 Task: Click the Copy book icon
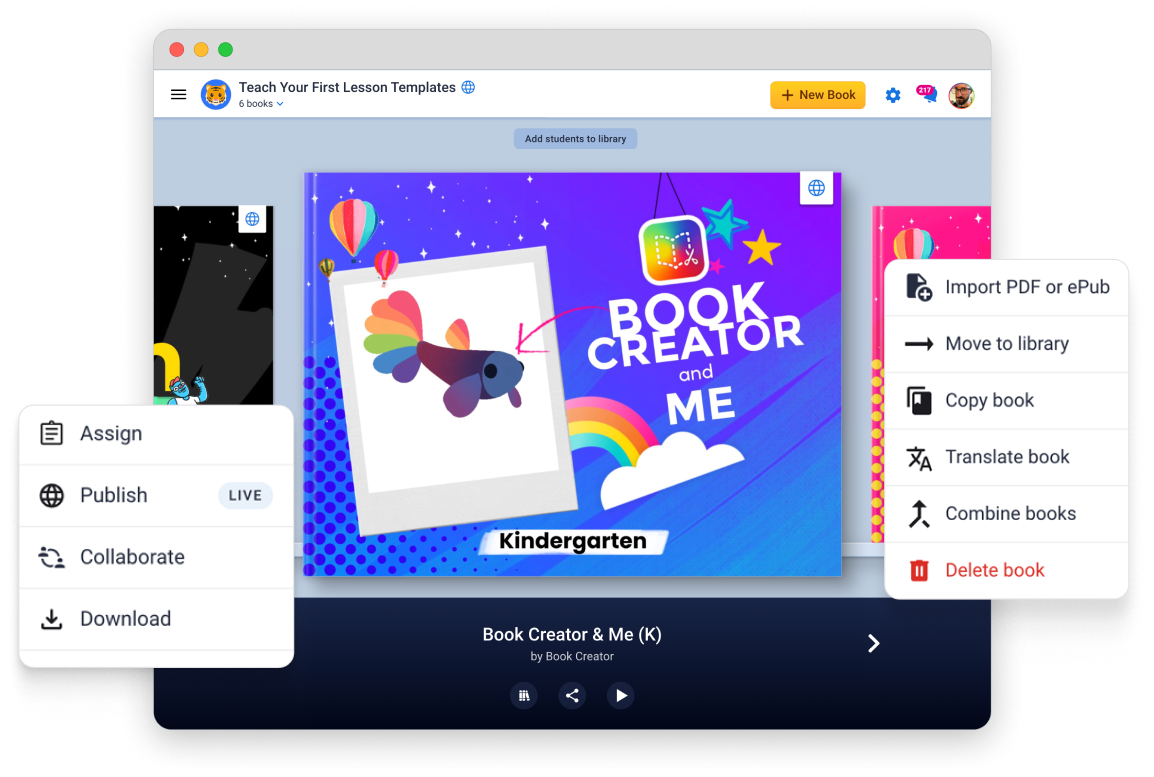[x=918, y=400]
